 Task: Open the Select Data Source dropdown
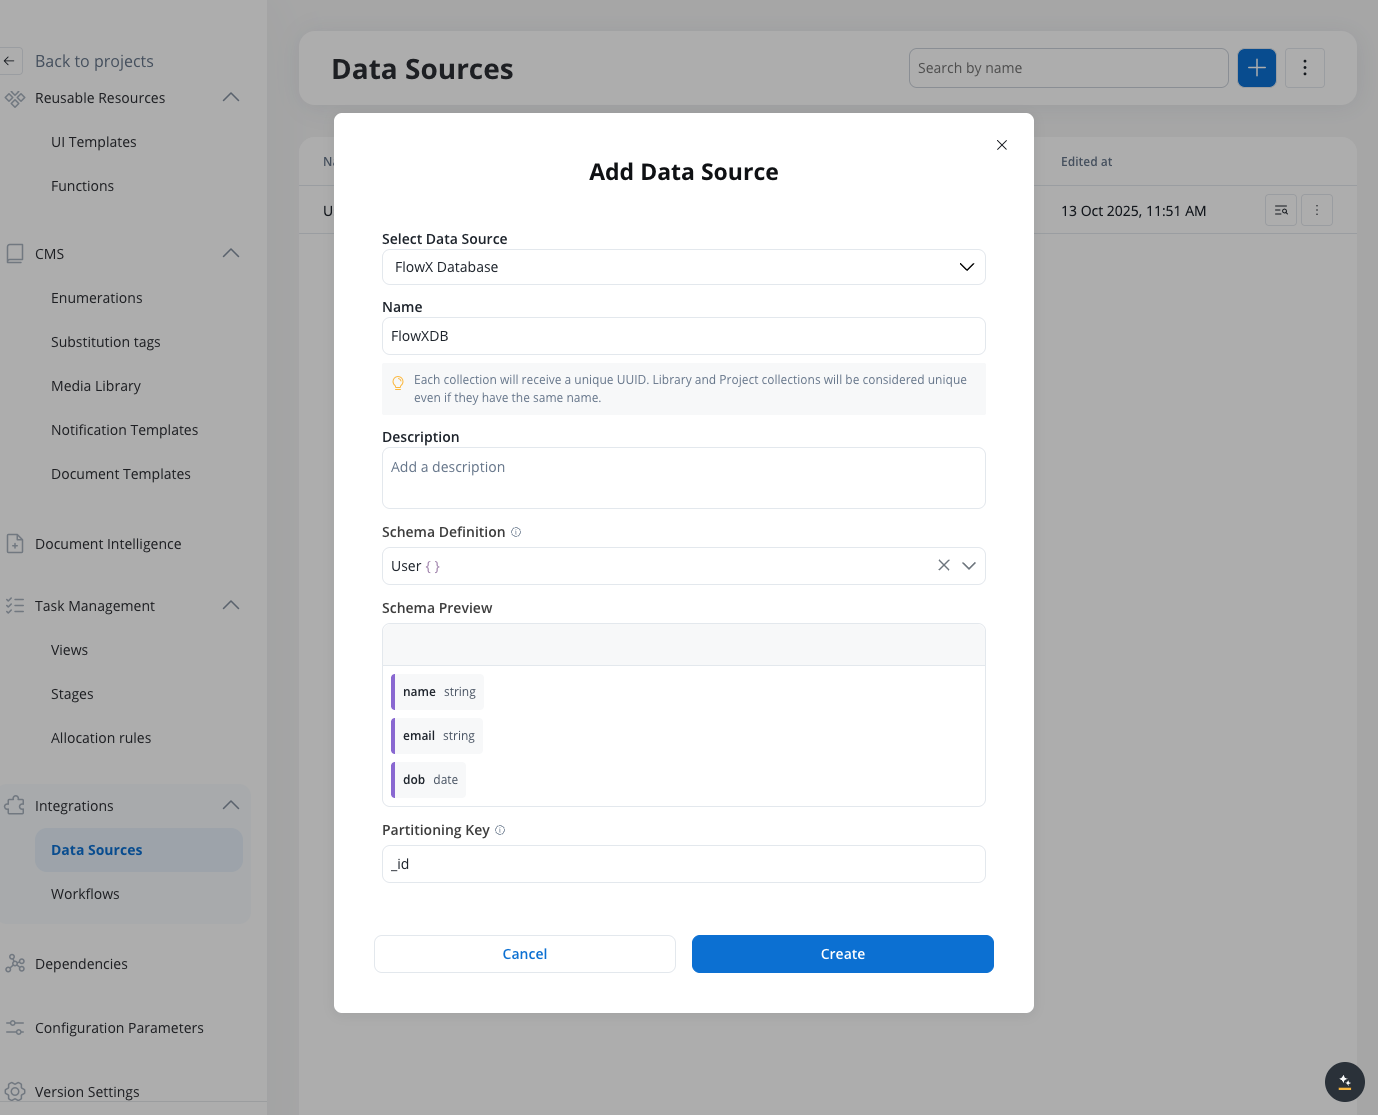coord(683,267)
